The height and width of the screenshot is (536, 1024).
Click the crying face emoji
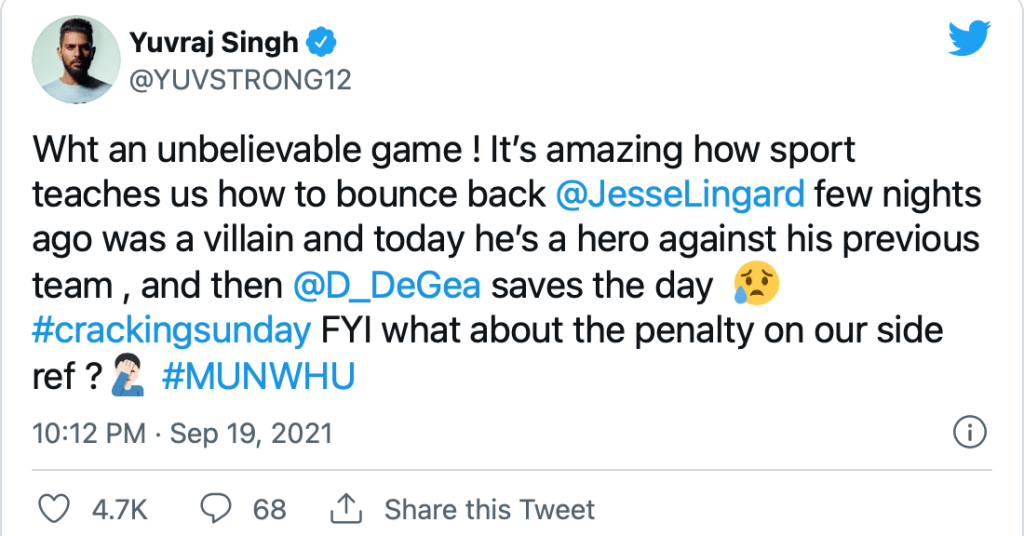click(755, 286)
